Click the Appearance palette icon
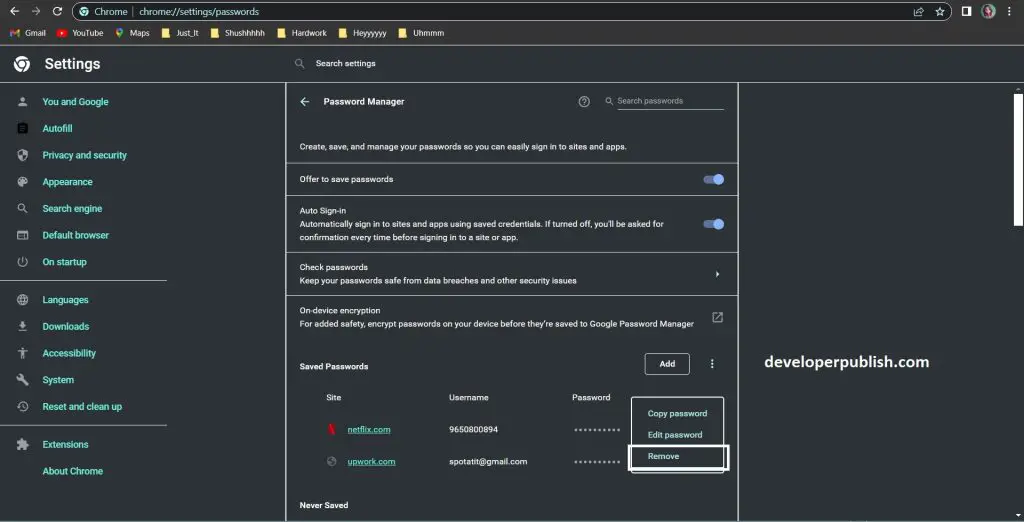The width and height of the screenshot is (1024, 522). click(x=22, y=182)
